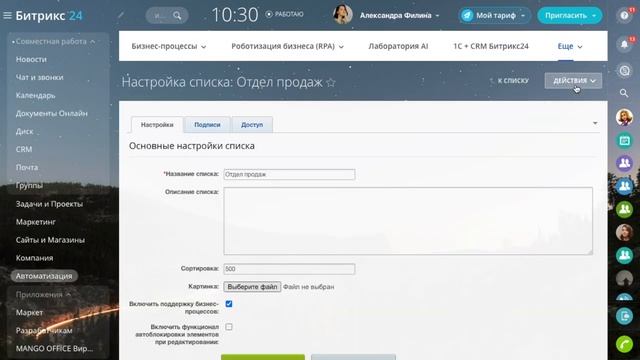Open the blonde woman contact avatar

(x=624, y=118)
